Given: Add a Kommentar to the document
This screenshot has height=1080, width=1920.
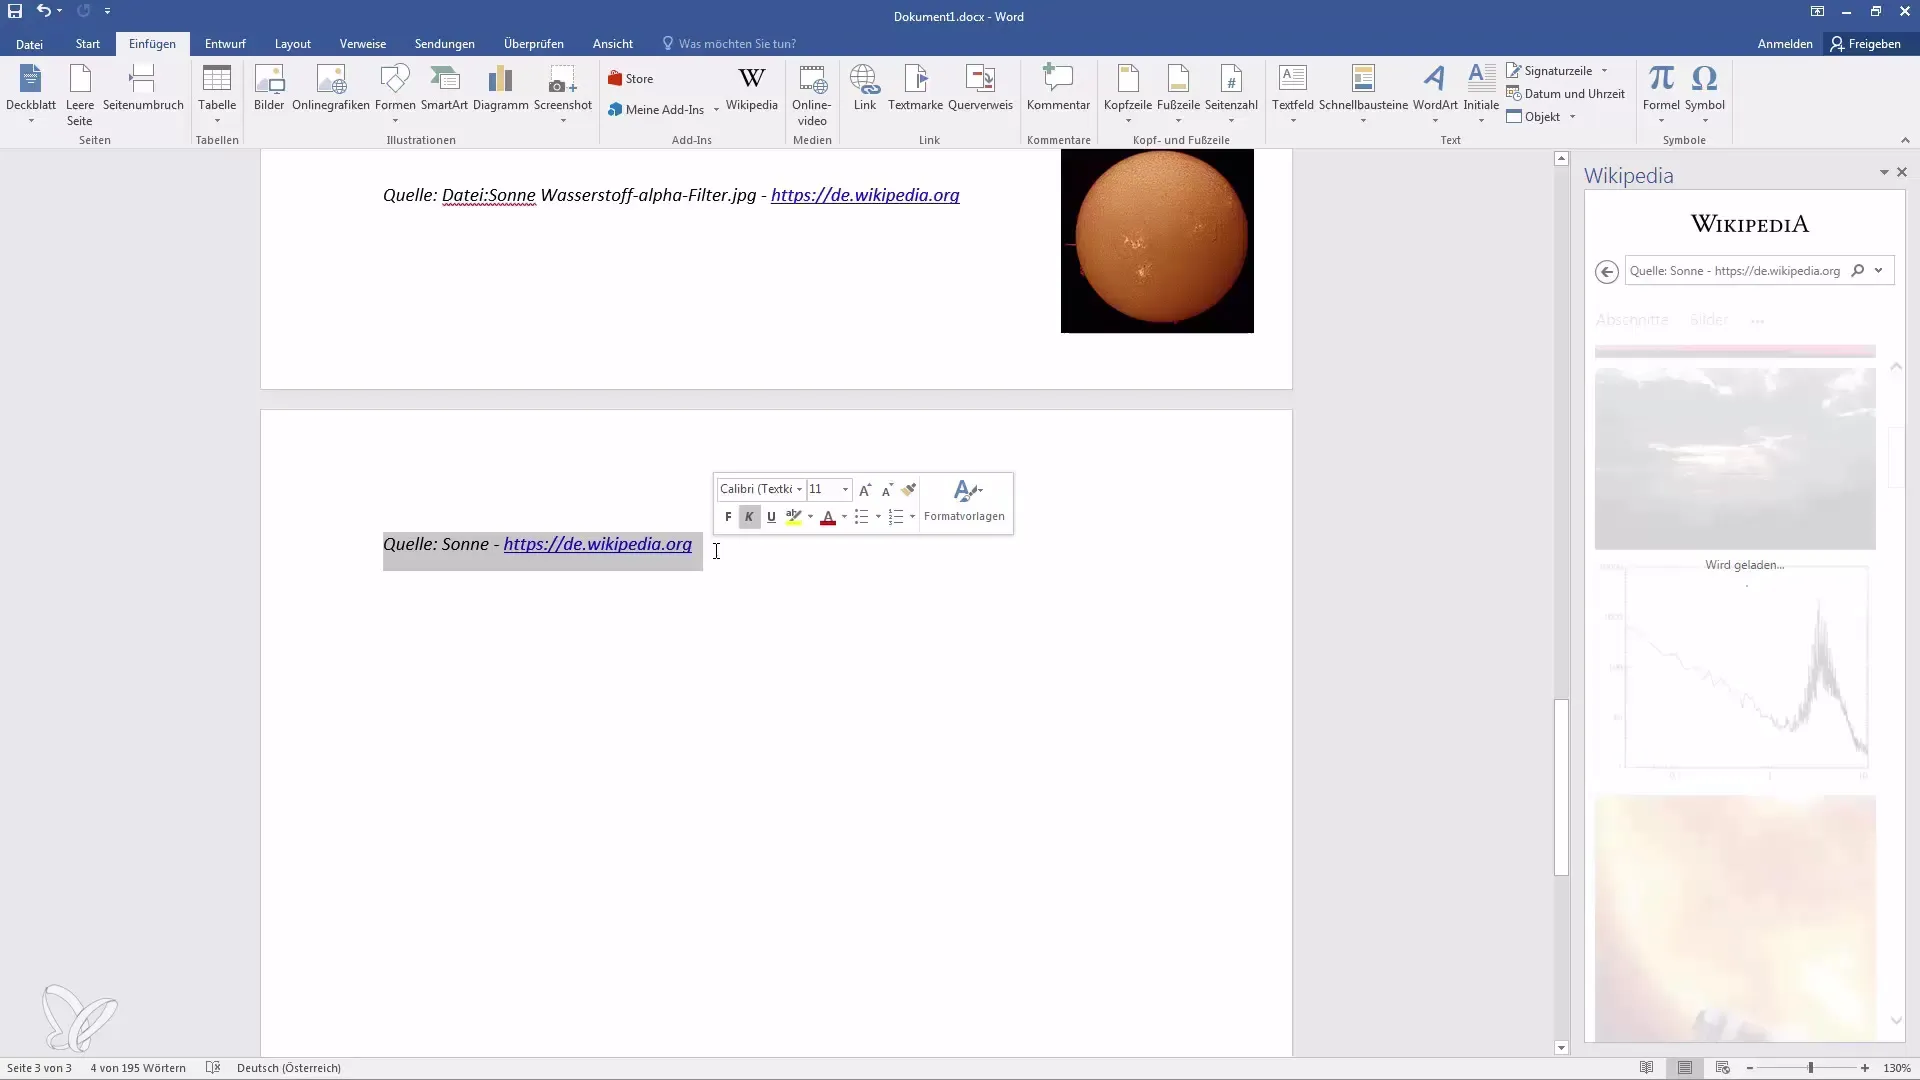Looking at the screenshot, I should [x=1058, y=88].
